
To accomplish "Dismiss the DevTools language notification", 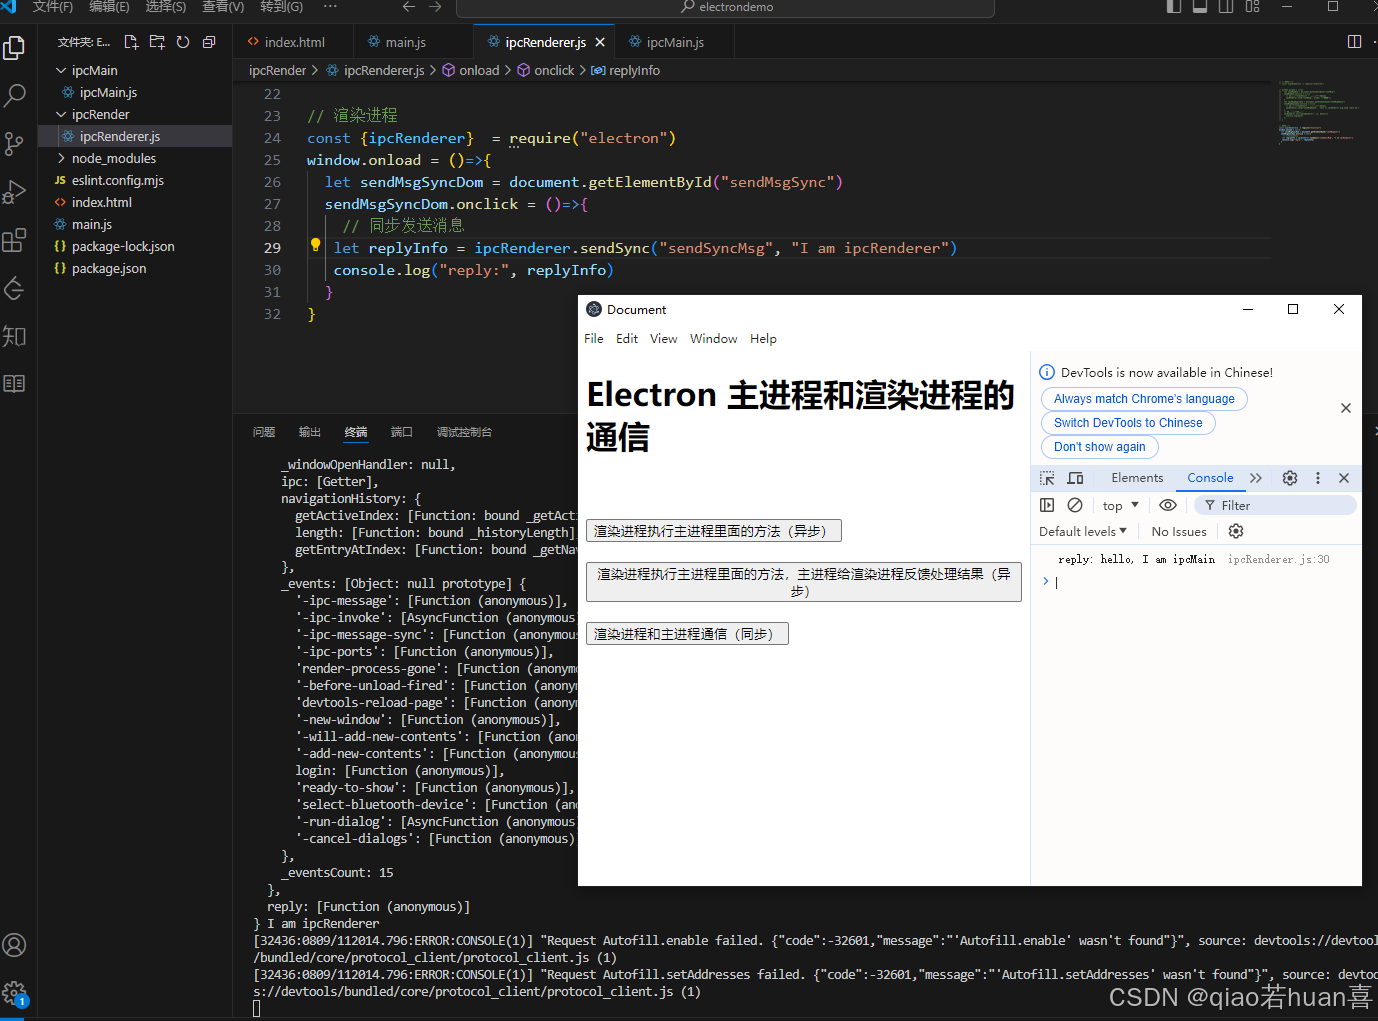I will coord(1346,408).
